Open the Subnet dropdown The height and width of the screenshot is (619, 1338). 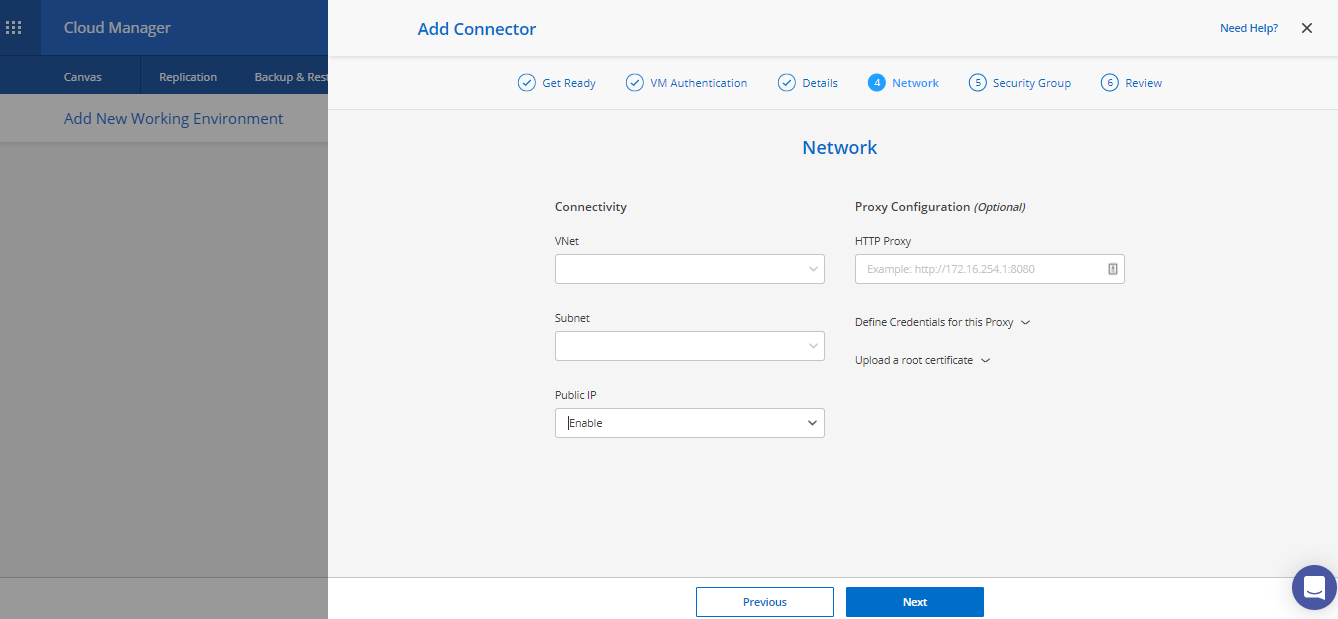(689, 346)
